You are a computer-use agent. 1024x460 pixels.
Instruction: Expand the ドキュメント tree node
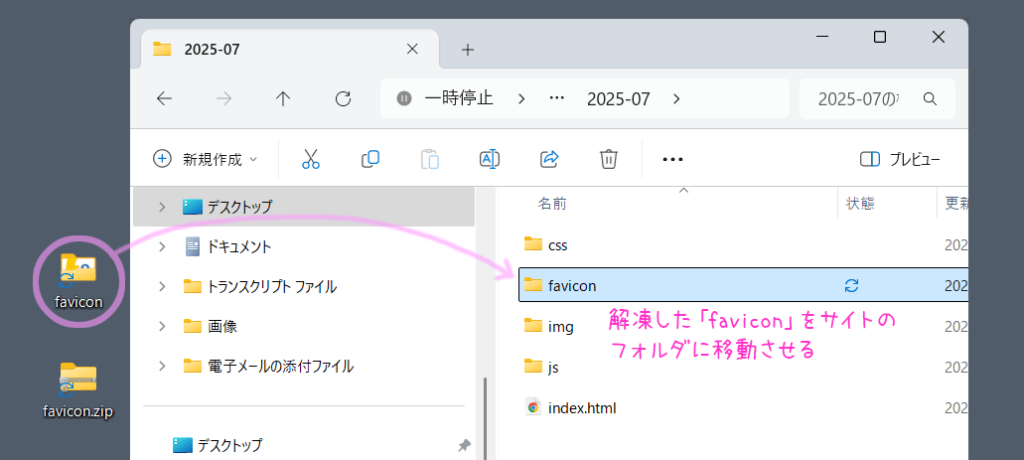point(161,246)
